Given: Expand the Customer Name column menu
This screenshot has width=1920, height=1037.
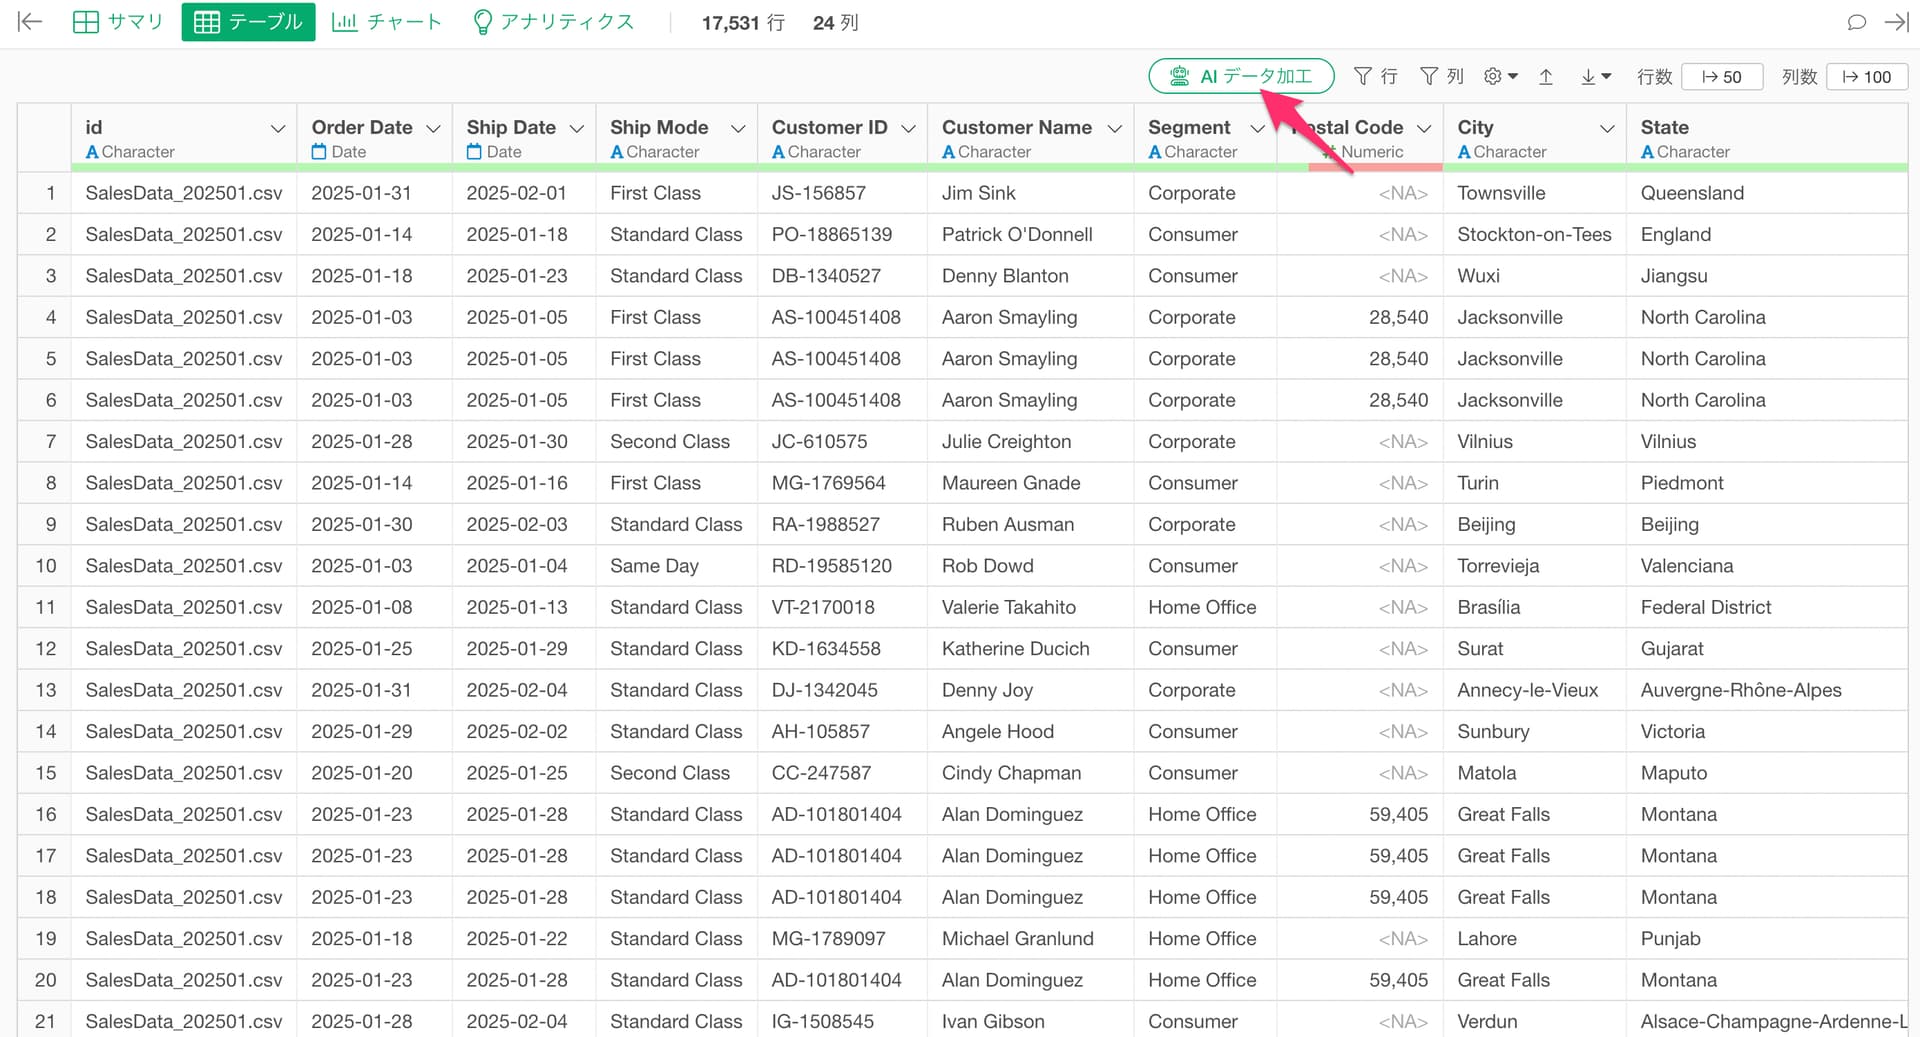Looking at the screenshot, I should (x=1114, y=129).
